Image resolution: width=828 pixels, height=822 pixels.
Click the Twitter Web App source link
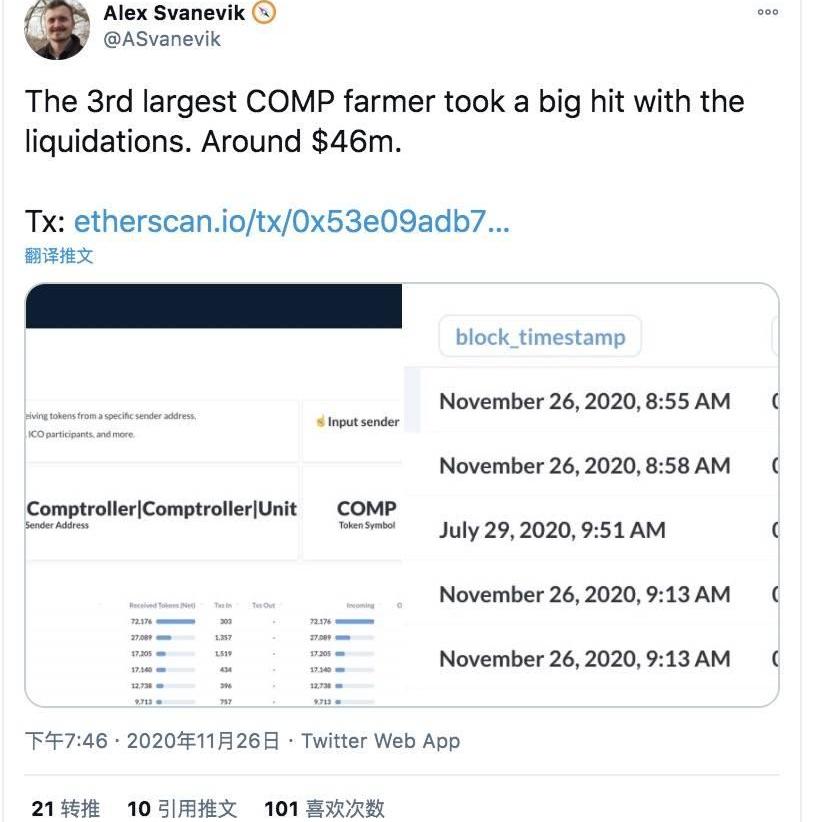click(380, 741)
